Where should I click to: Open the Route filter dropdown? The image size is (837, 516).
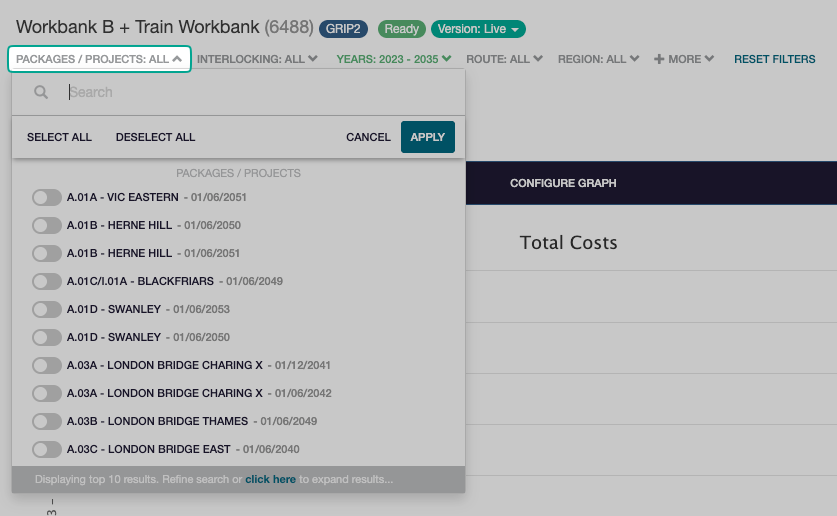point(504,60)
